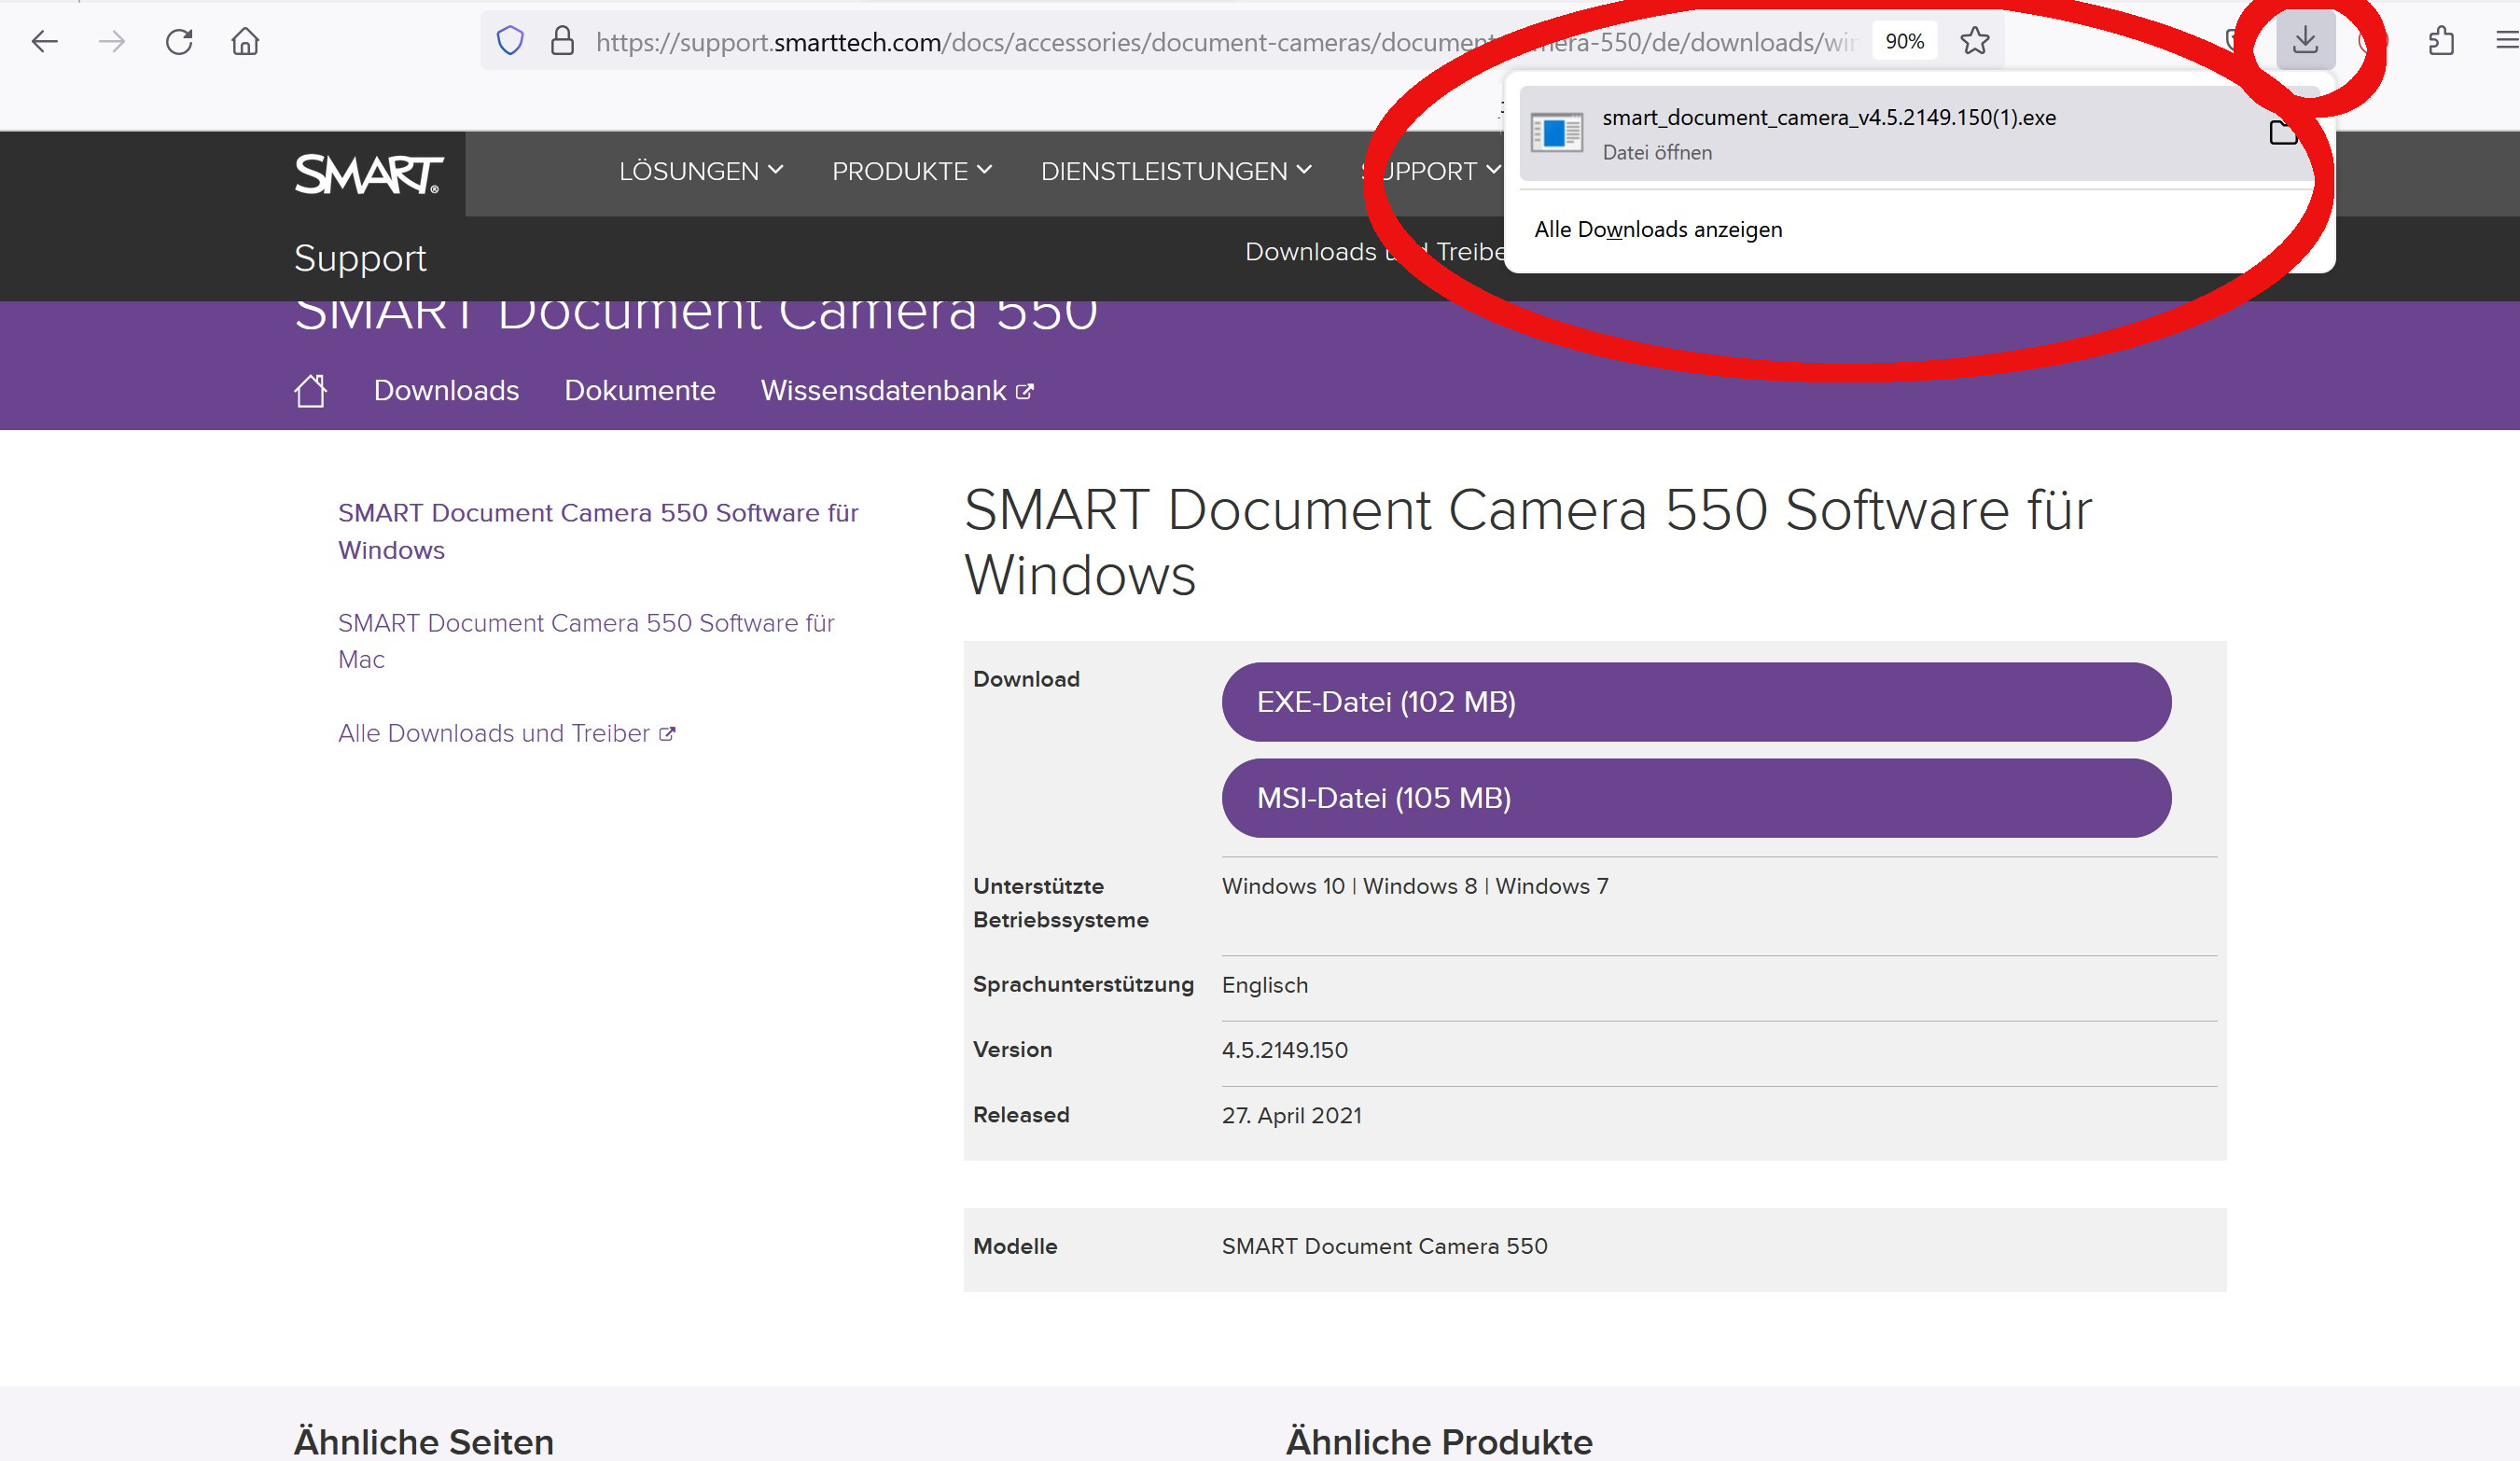Screen dimensions: 2520x1461
Task: Click the Ähnliche Seiten heading
Action: coord(424,1442)
